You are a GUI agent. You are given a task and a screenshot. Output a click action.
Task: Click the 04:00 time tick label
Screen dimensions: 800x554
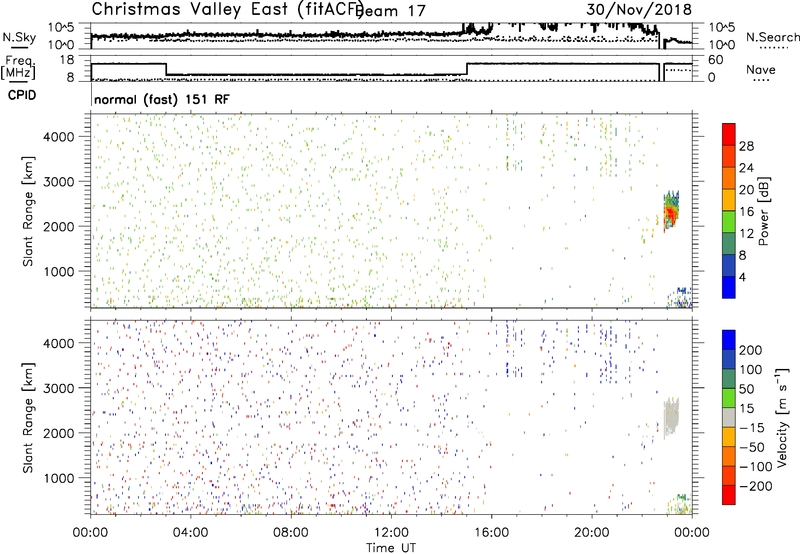pos(190,533)
